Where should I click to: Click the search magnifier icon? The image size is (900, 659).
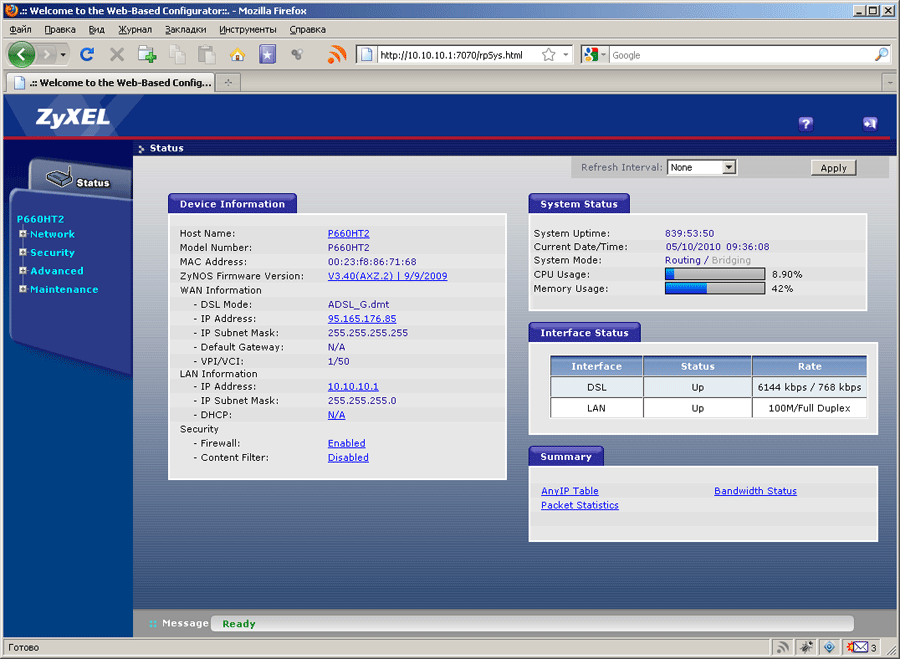pyautogui.click(x=881, y=55)
